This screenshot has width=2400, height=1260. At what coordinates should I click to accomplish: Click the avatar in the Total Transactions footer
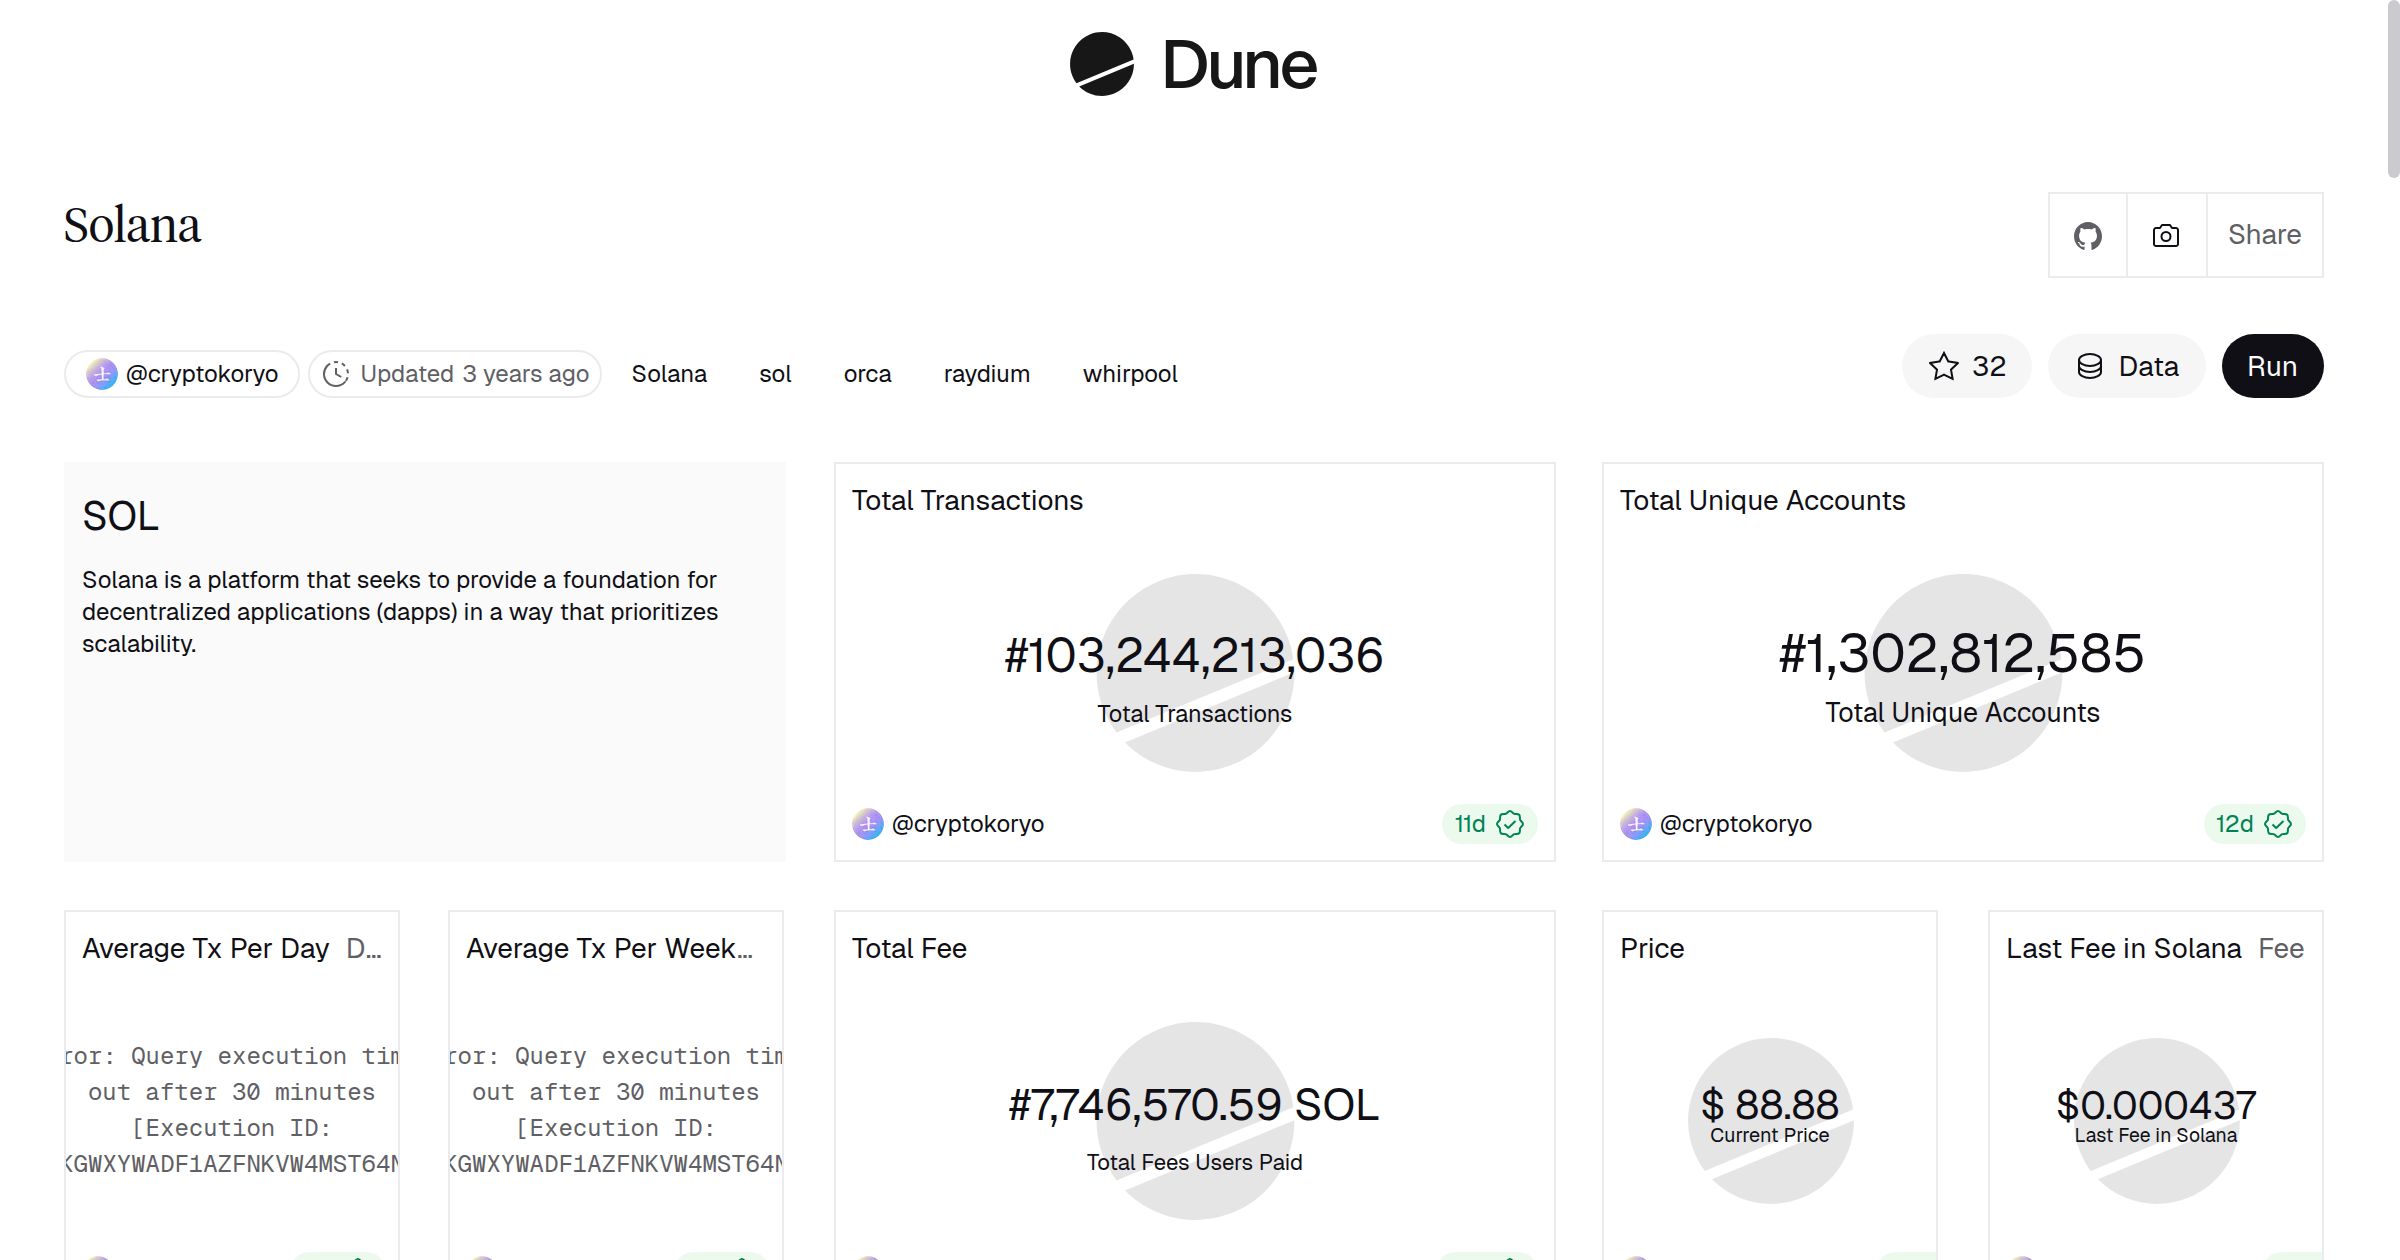[867, 824]
